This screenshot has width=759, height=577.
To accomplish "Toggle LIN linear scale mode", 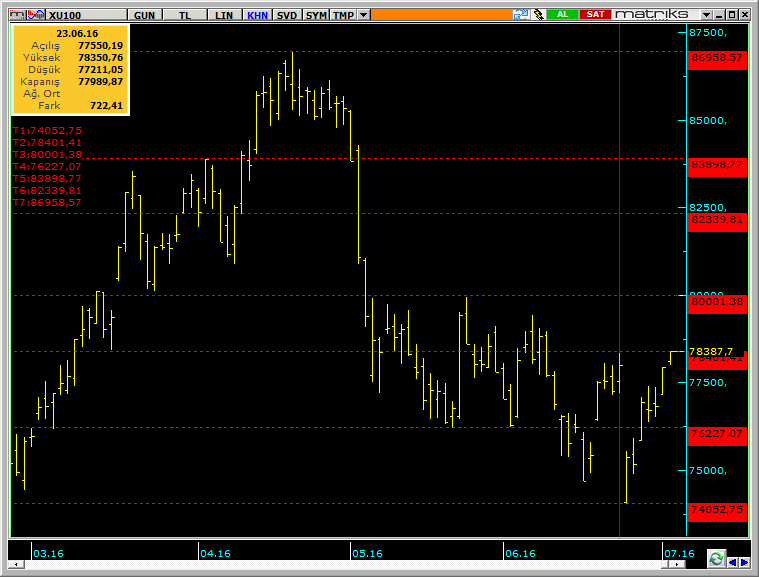I will pyautogui.click(x=224, y=15).
